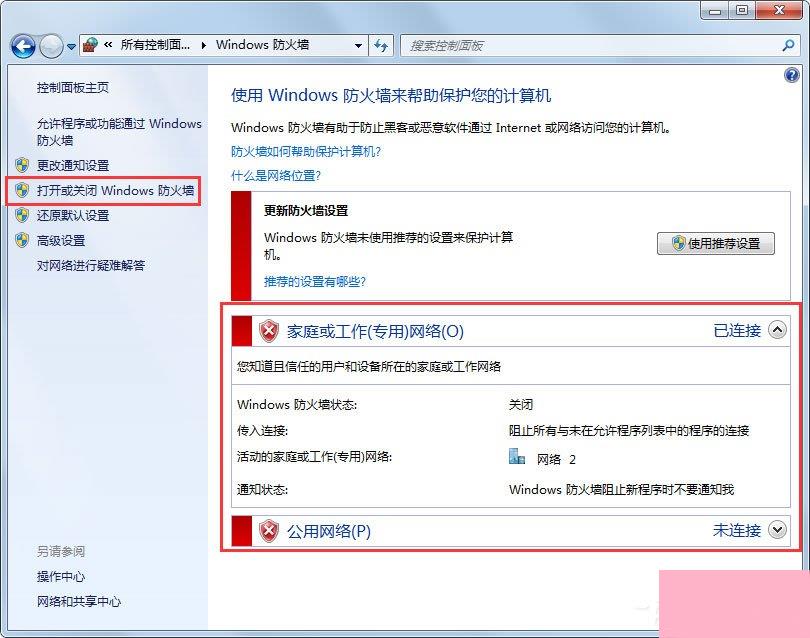This screenshot has width=810, height=638.
Task: Click the 公用网络(P) header
Action: click(329, 531)
